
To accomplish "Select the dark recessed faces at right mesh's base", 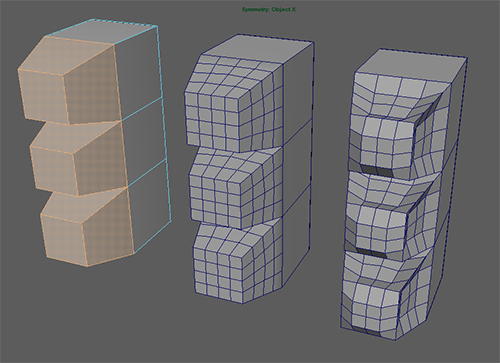I will (366, 331).
